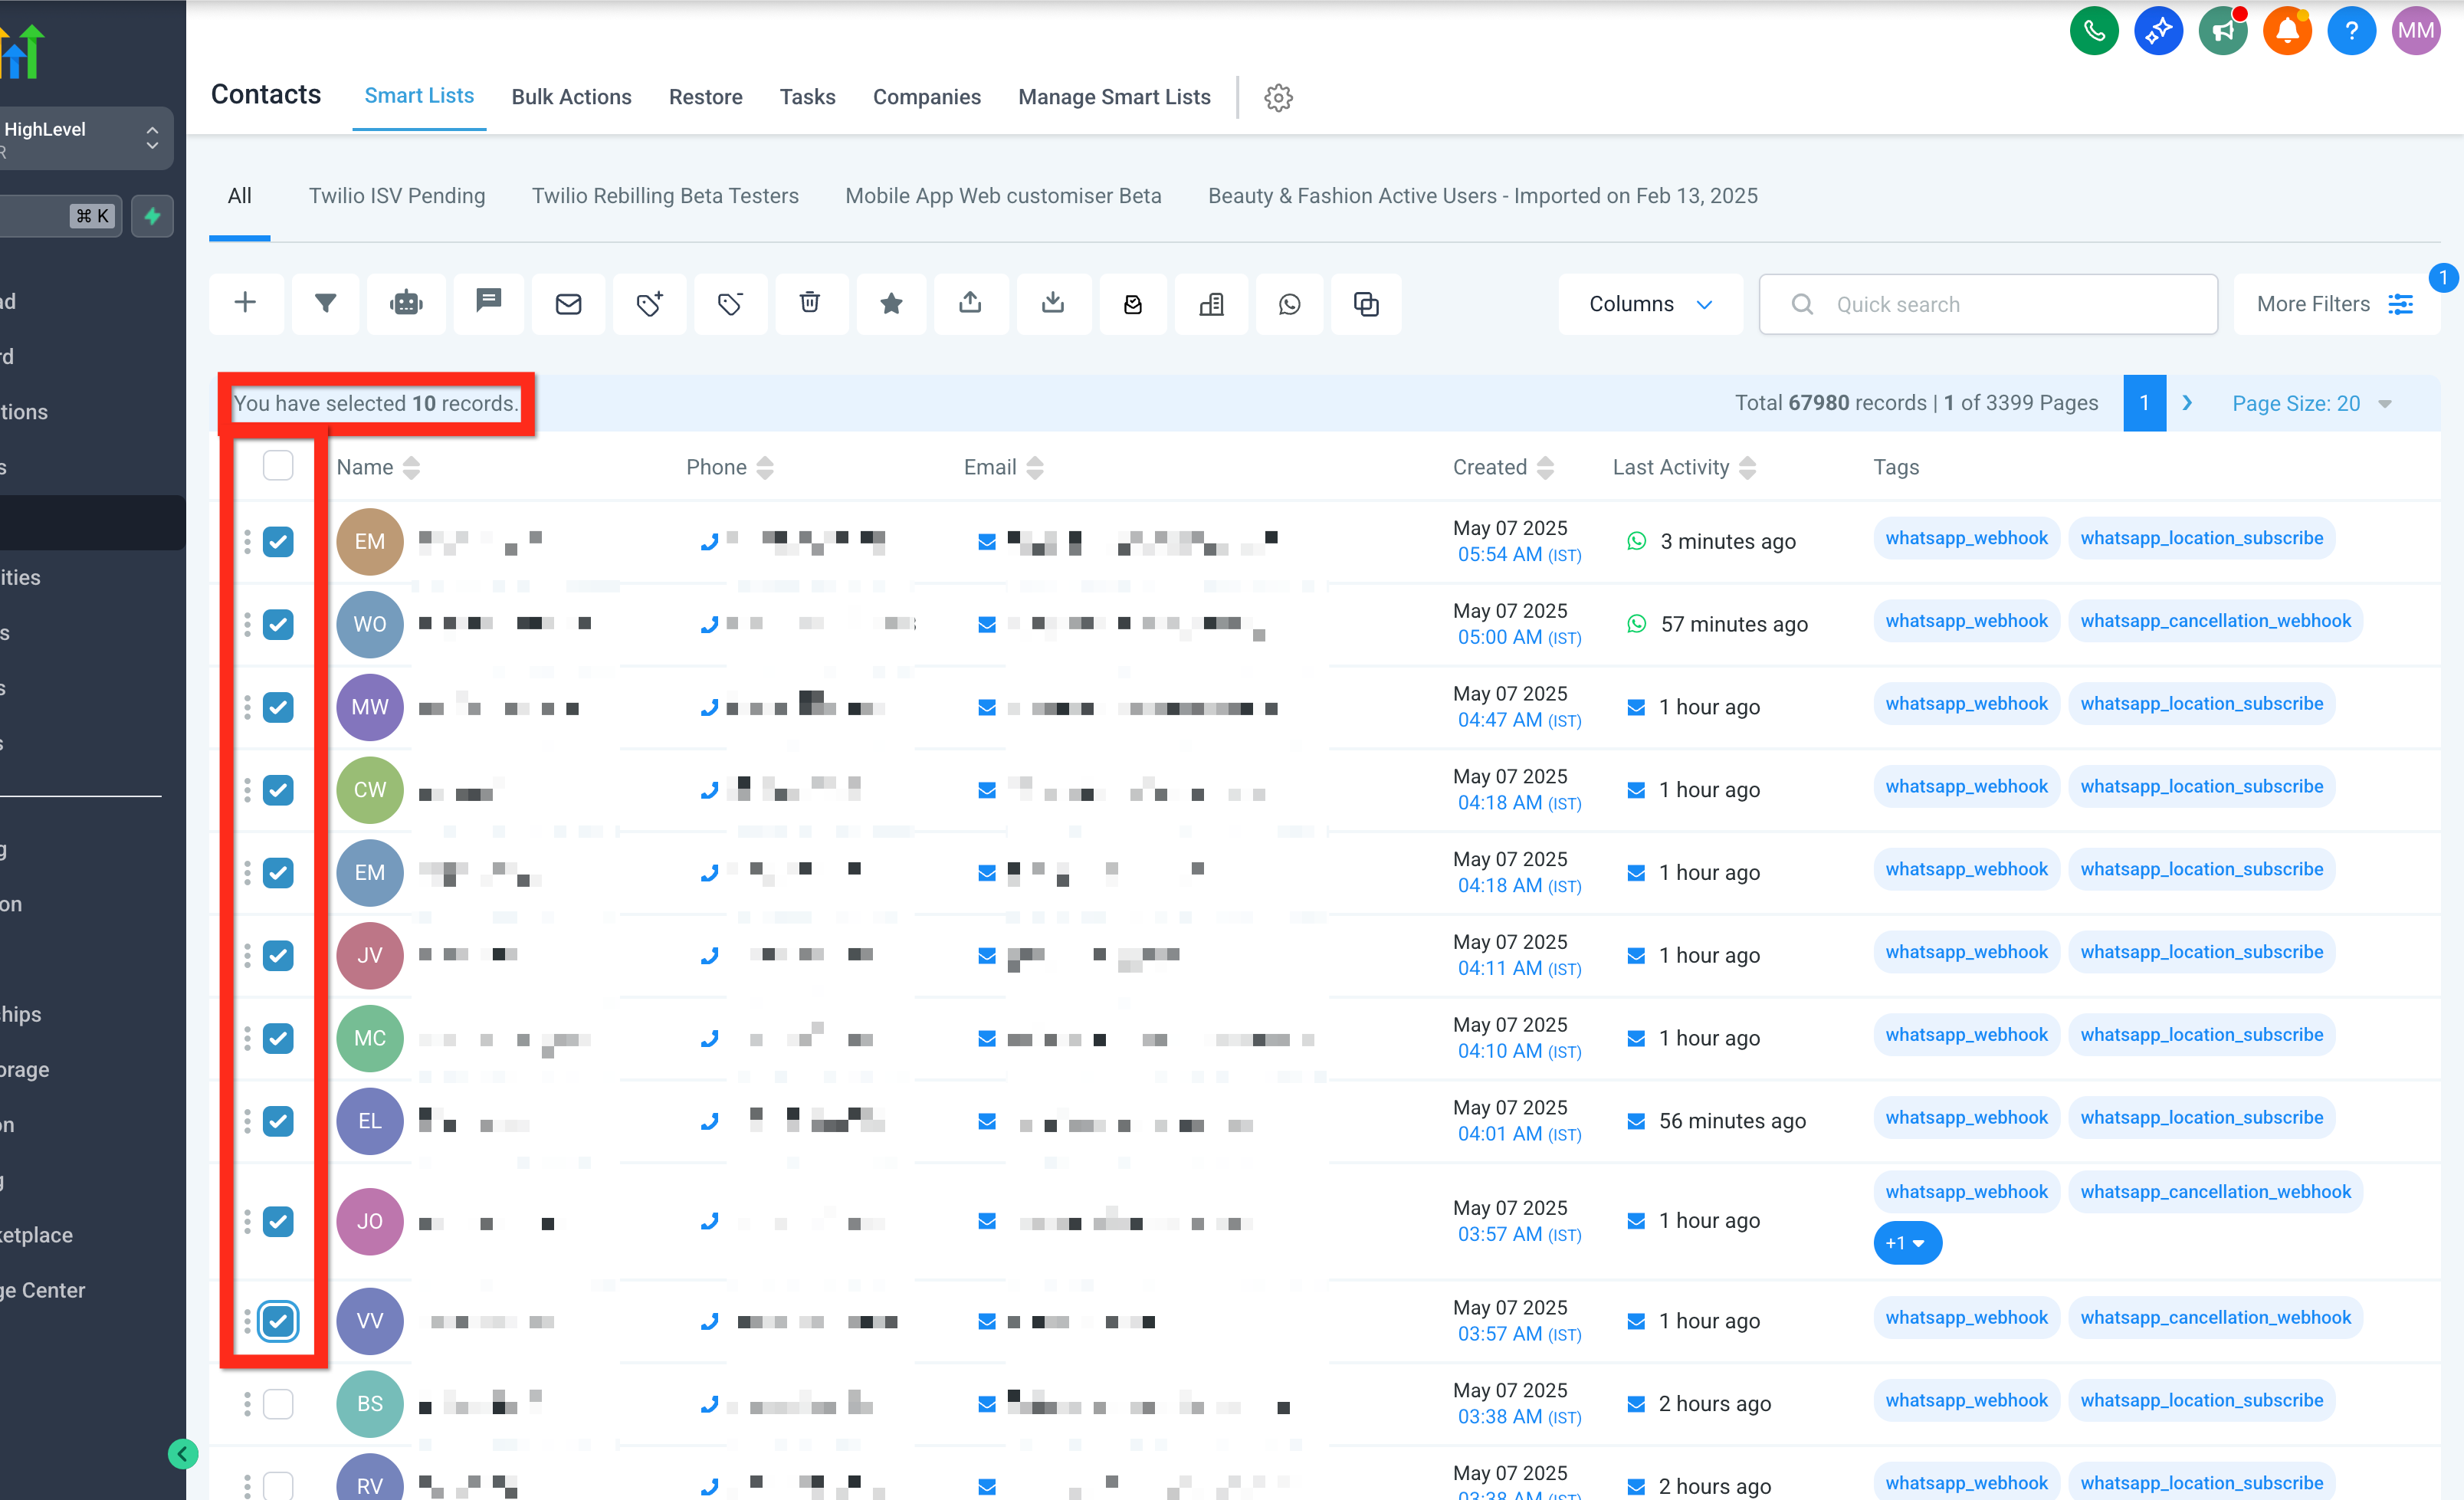
Task: Click the star review request icon
Action: [x=891, y=303]
